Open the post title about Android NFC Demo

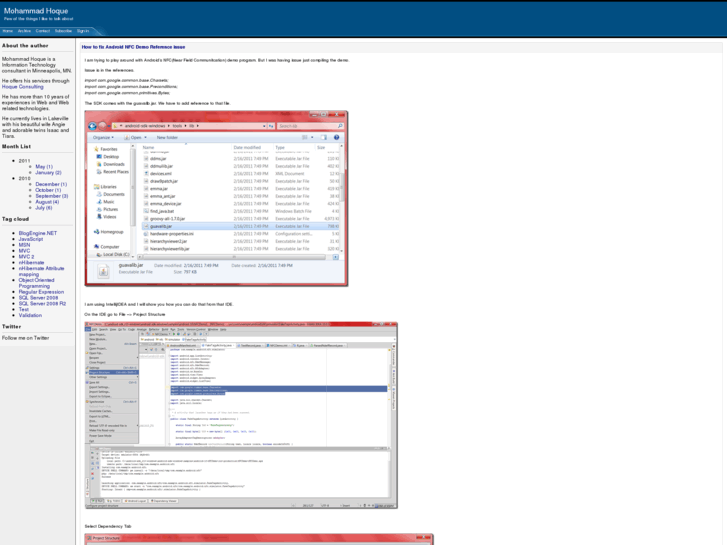(134, 47)
